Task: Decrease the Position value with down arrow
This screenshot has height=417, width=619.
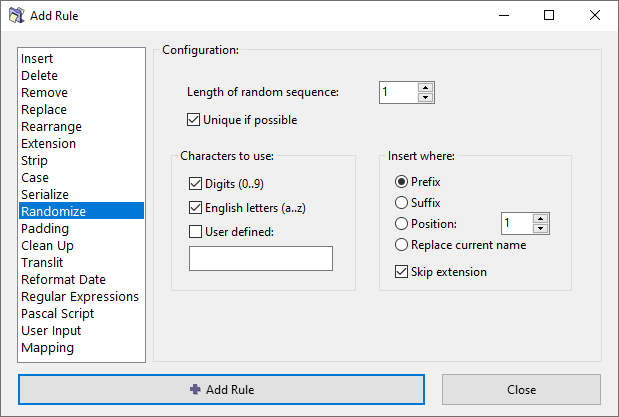Action: [541, 229]
